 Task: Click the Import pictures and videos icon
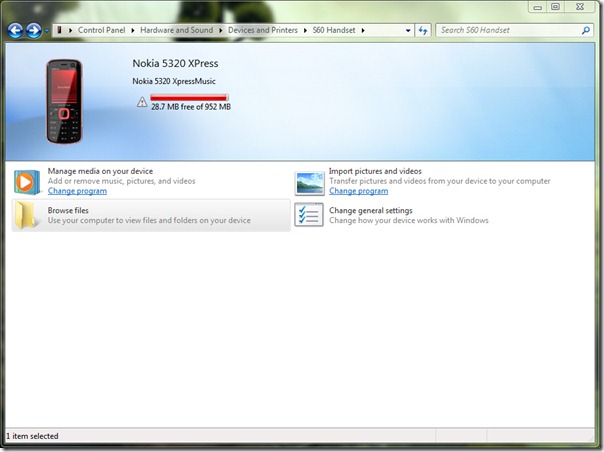tap(309, 182)
